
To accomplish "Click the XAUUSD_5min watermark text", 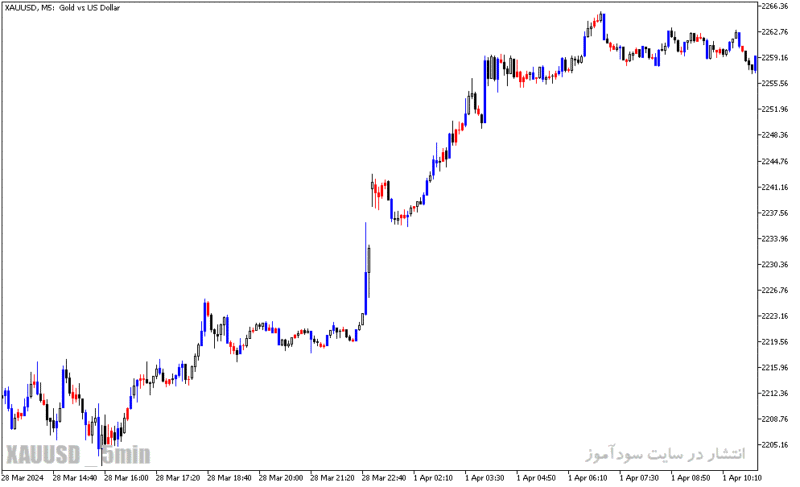I will (78, 454).
